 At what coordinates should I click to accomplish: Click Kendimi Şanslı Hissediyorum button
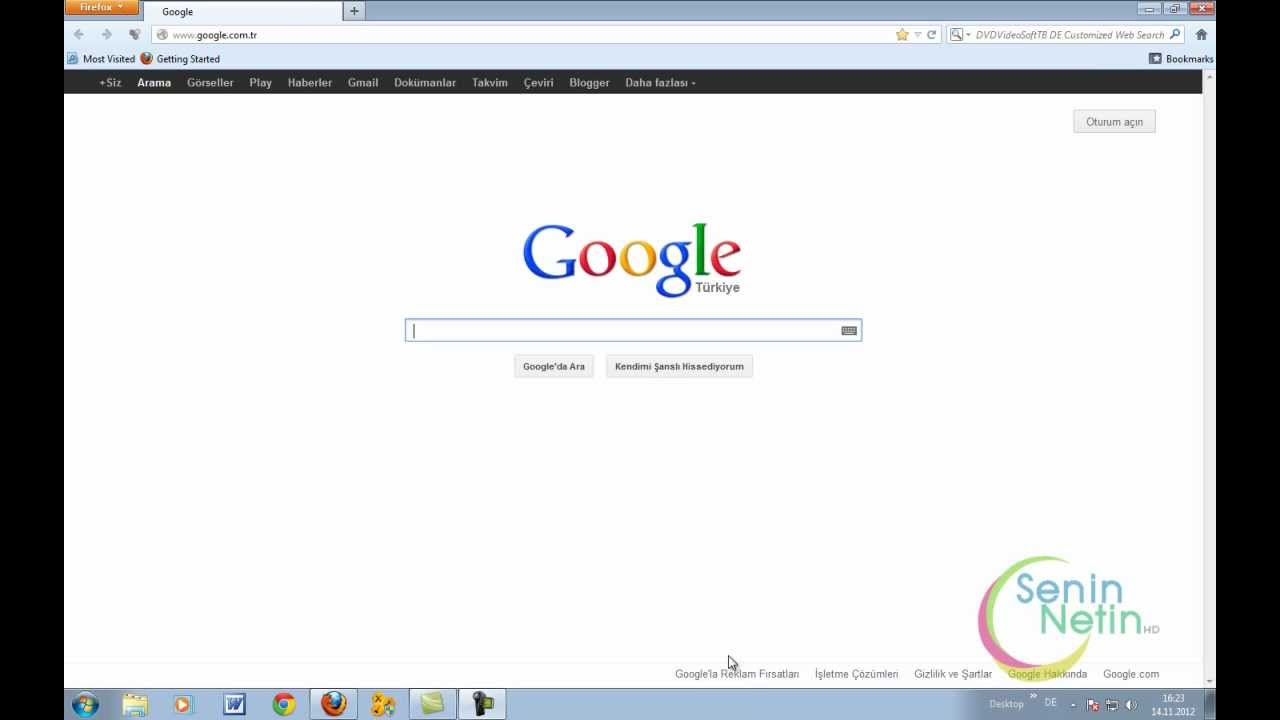point(679,366)
